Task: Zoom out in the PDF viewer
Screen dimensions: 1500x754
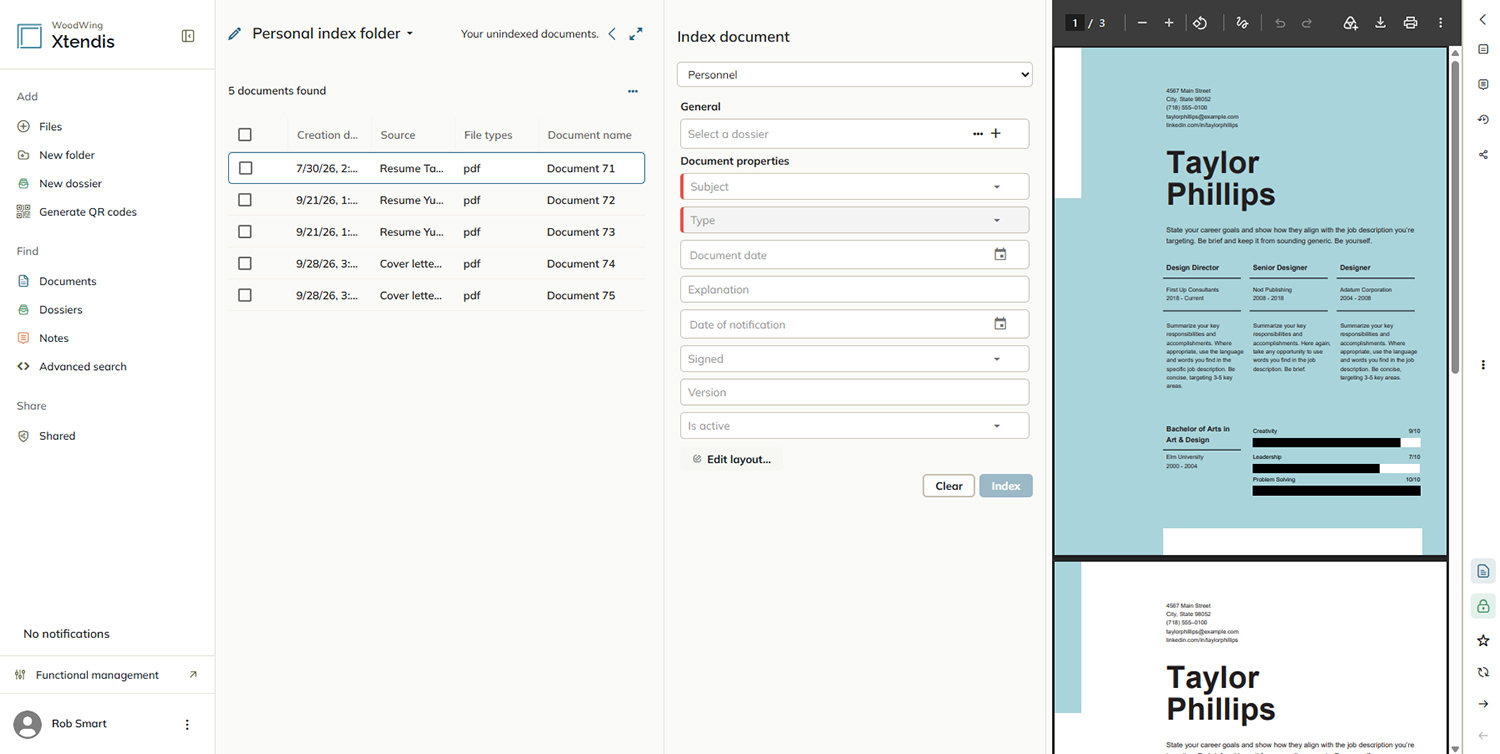Action: [x=1142, y=23]
